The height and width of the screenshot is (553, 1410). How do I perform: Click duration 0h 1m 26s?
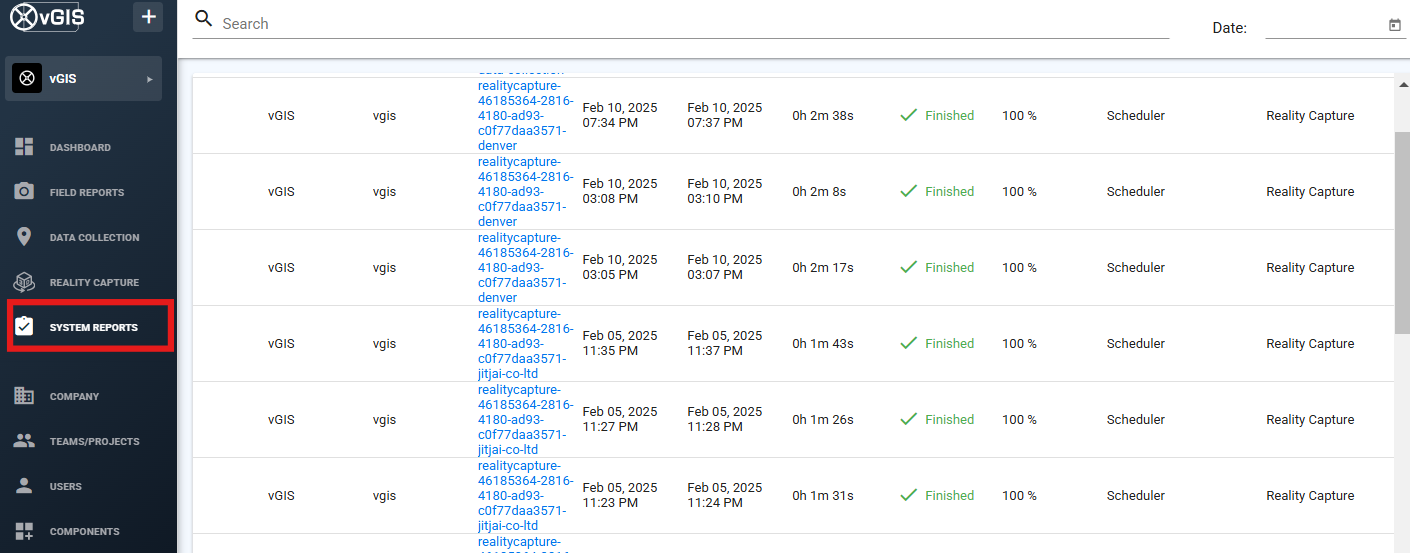[x=823, y=419]
